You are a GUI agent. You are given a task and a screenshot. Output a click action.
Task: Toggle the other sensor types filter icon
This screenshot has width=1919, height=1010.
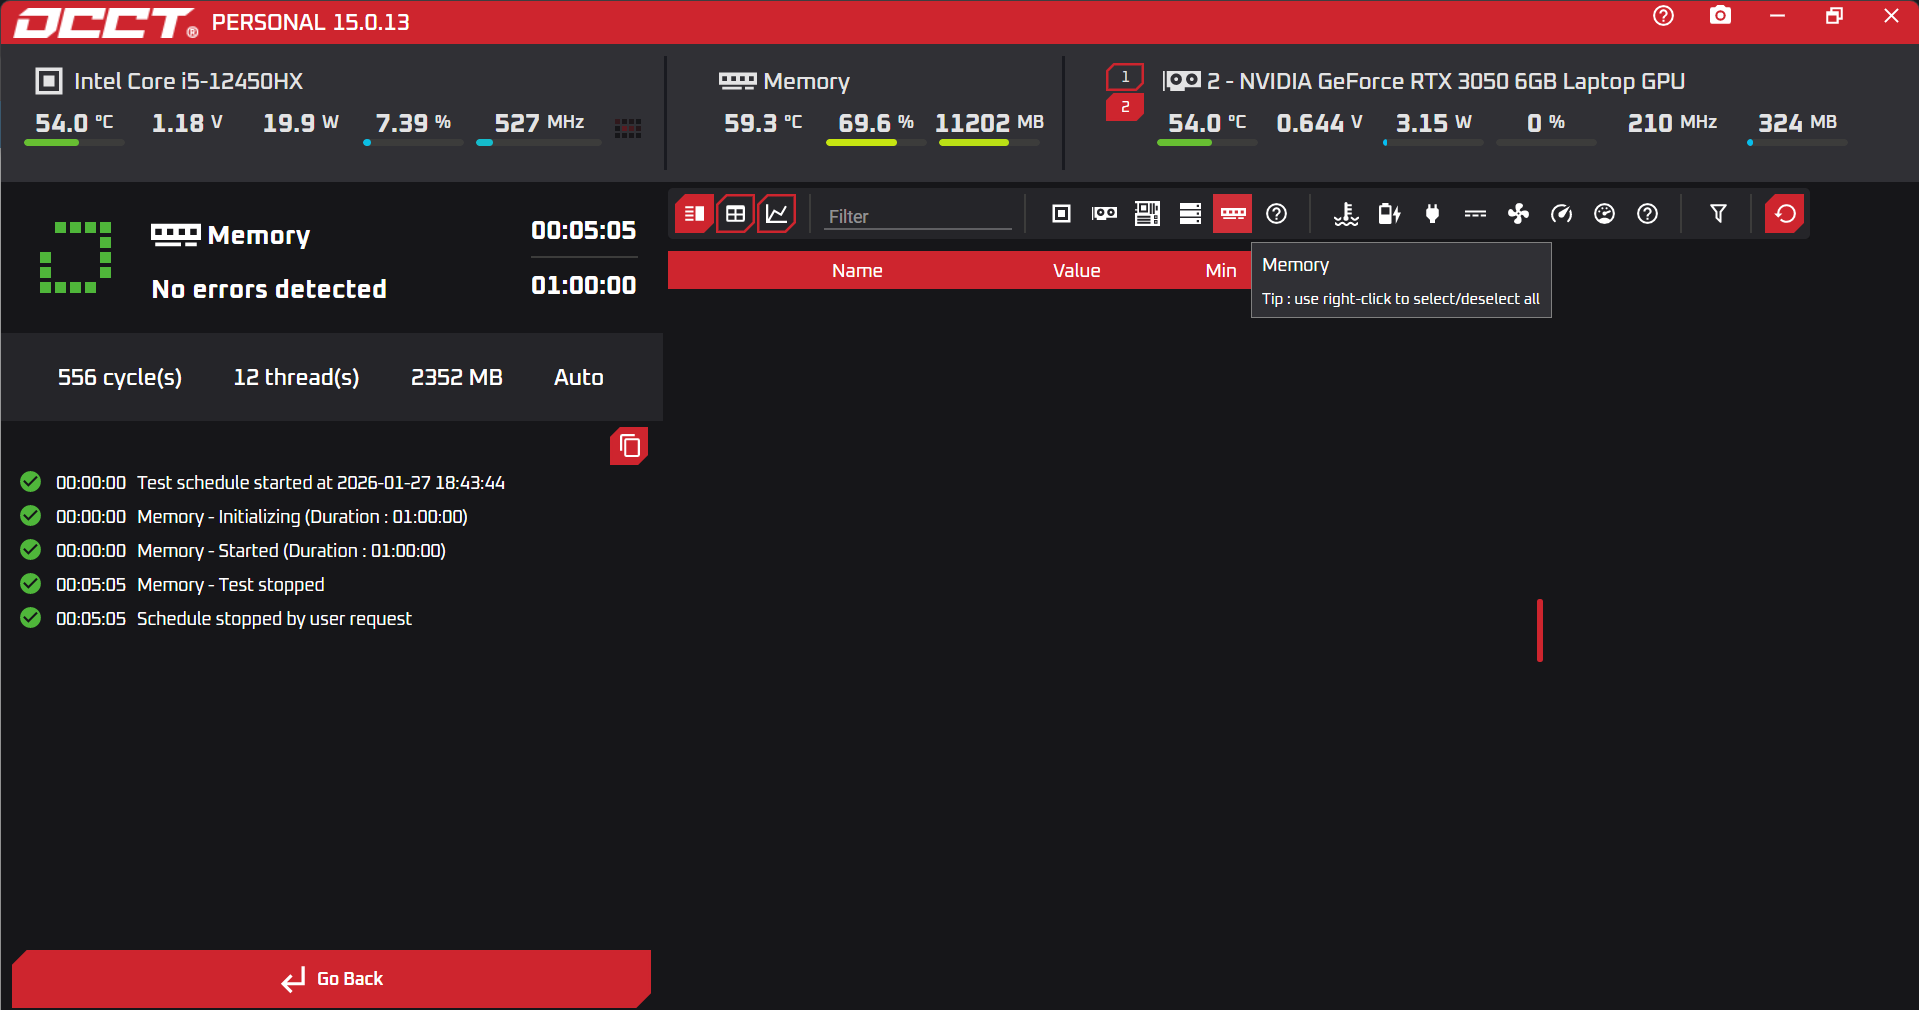tap(1647, 214)
